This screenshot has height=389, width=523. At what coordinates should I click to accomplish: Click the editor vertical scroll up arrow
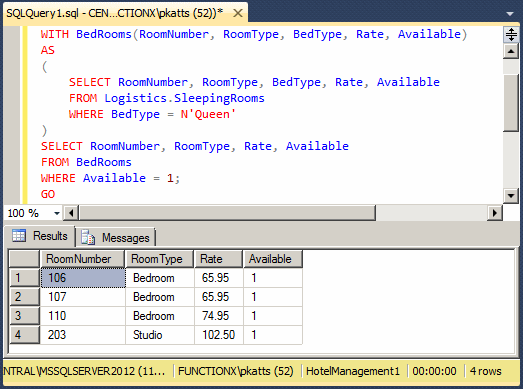click(x=511, y=51)
